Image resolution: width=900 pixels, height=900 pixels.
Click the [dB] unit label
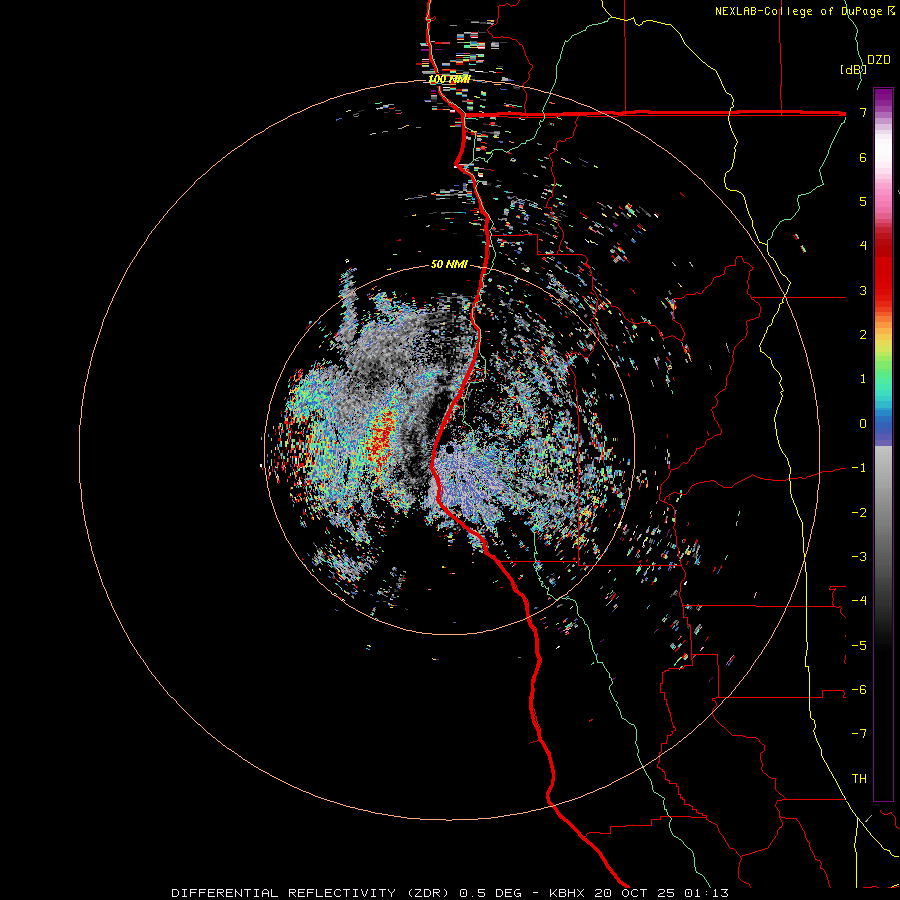pyautogui.click(x=854, y=69)
